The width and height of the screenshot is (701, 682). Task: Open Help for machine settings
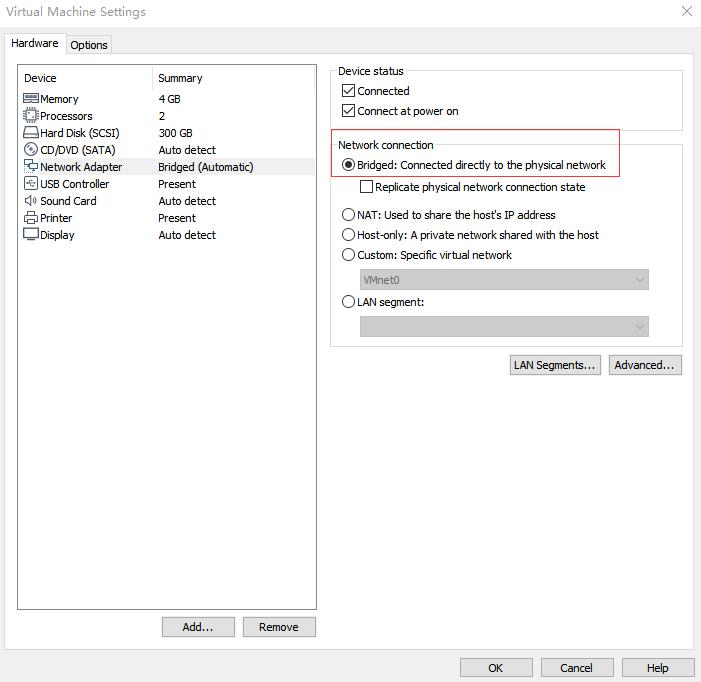tap(658, 668)
